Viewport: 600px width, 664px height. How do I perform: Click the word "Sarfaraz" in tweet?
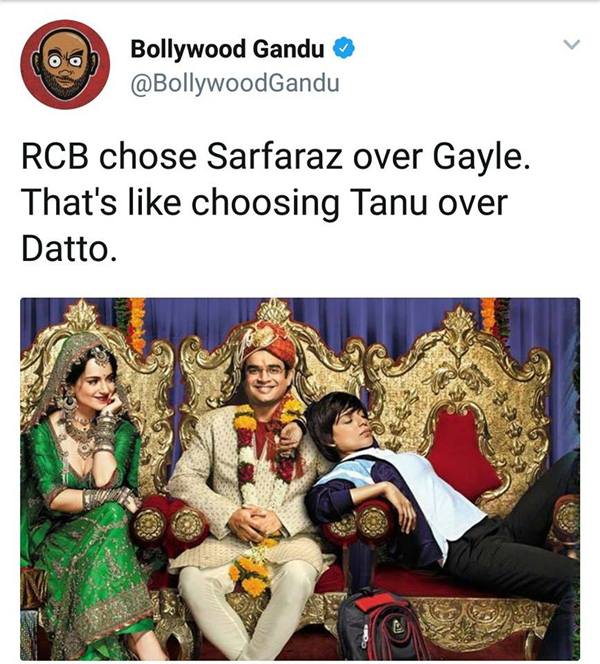(x=274, y=156)
